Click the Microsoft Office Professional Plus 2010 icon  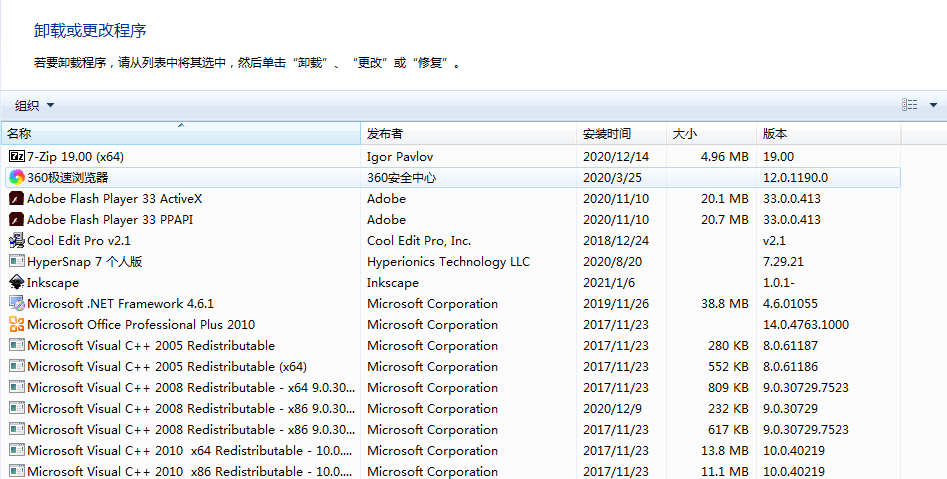pyautogui.click(x=17, y=324)
